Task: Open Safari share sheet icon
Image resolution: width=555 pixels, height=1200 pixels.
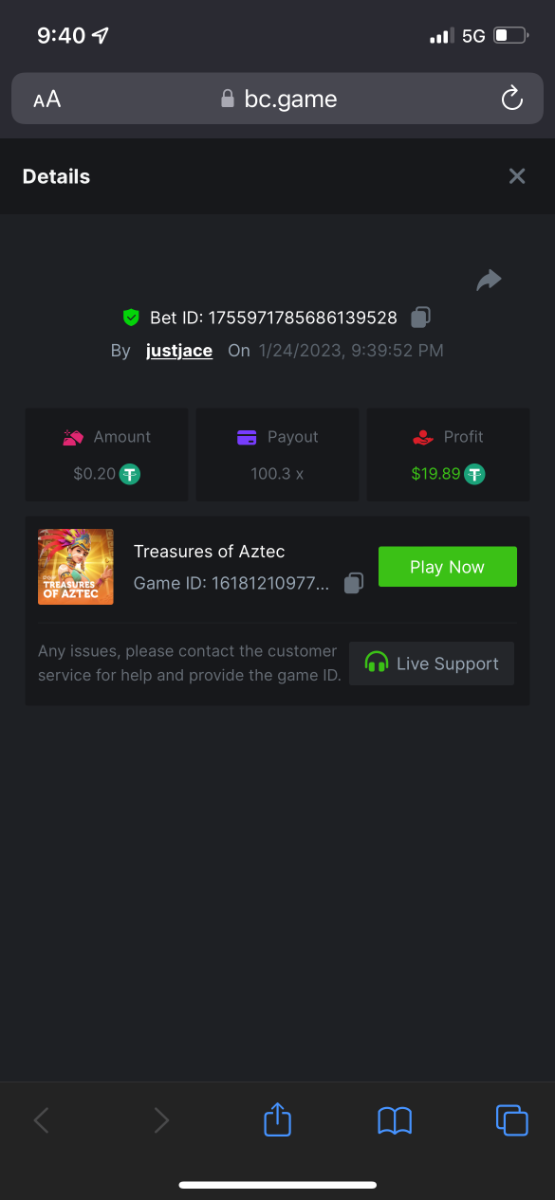Action: (277, 1119)
